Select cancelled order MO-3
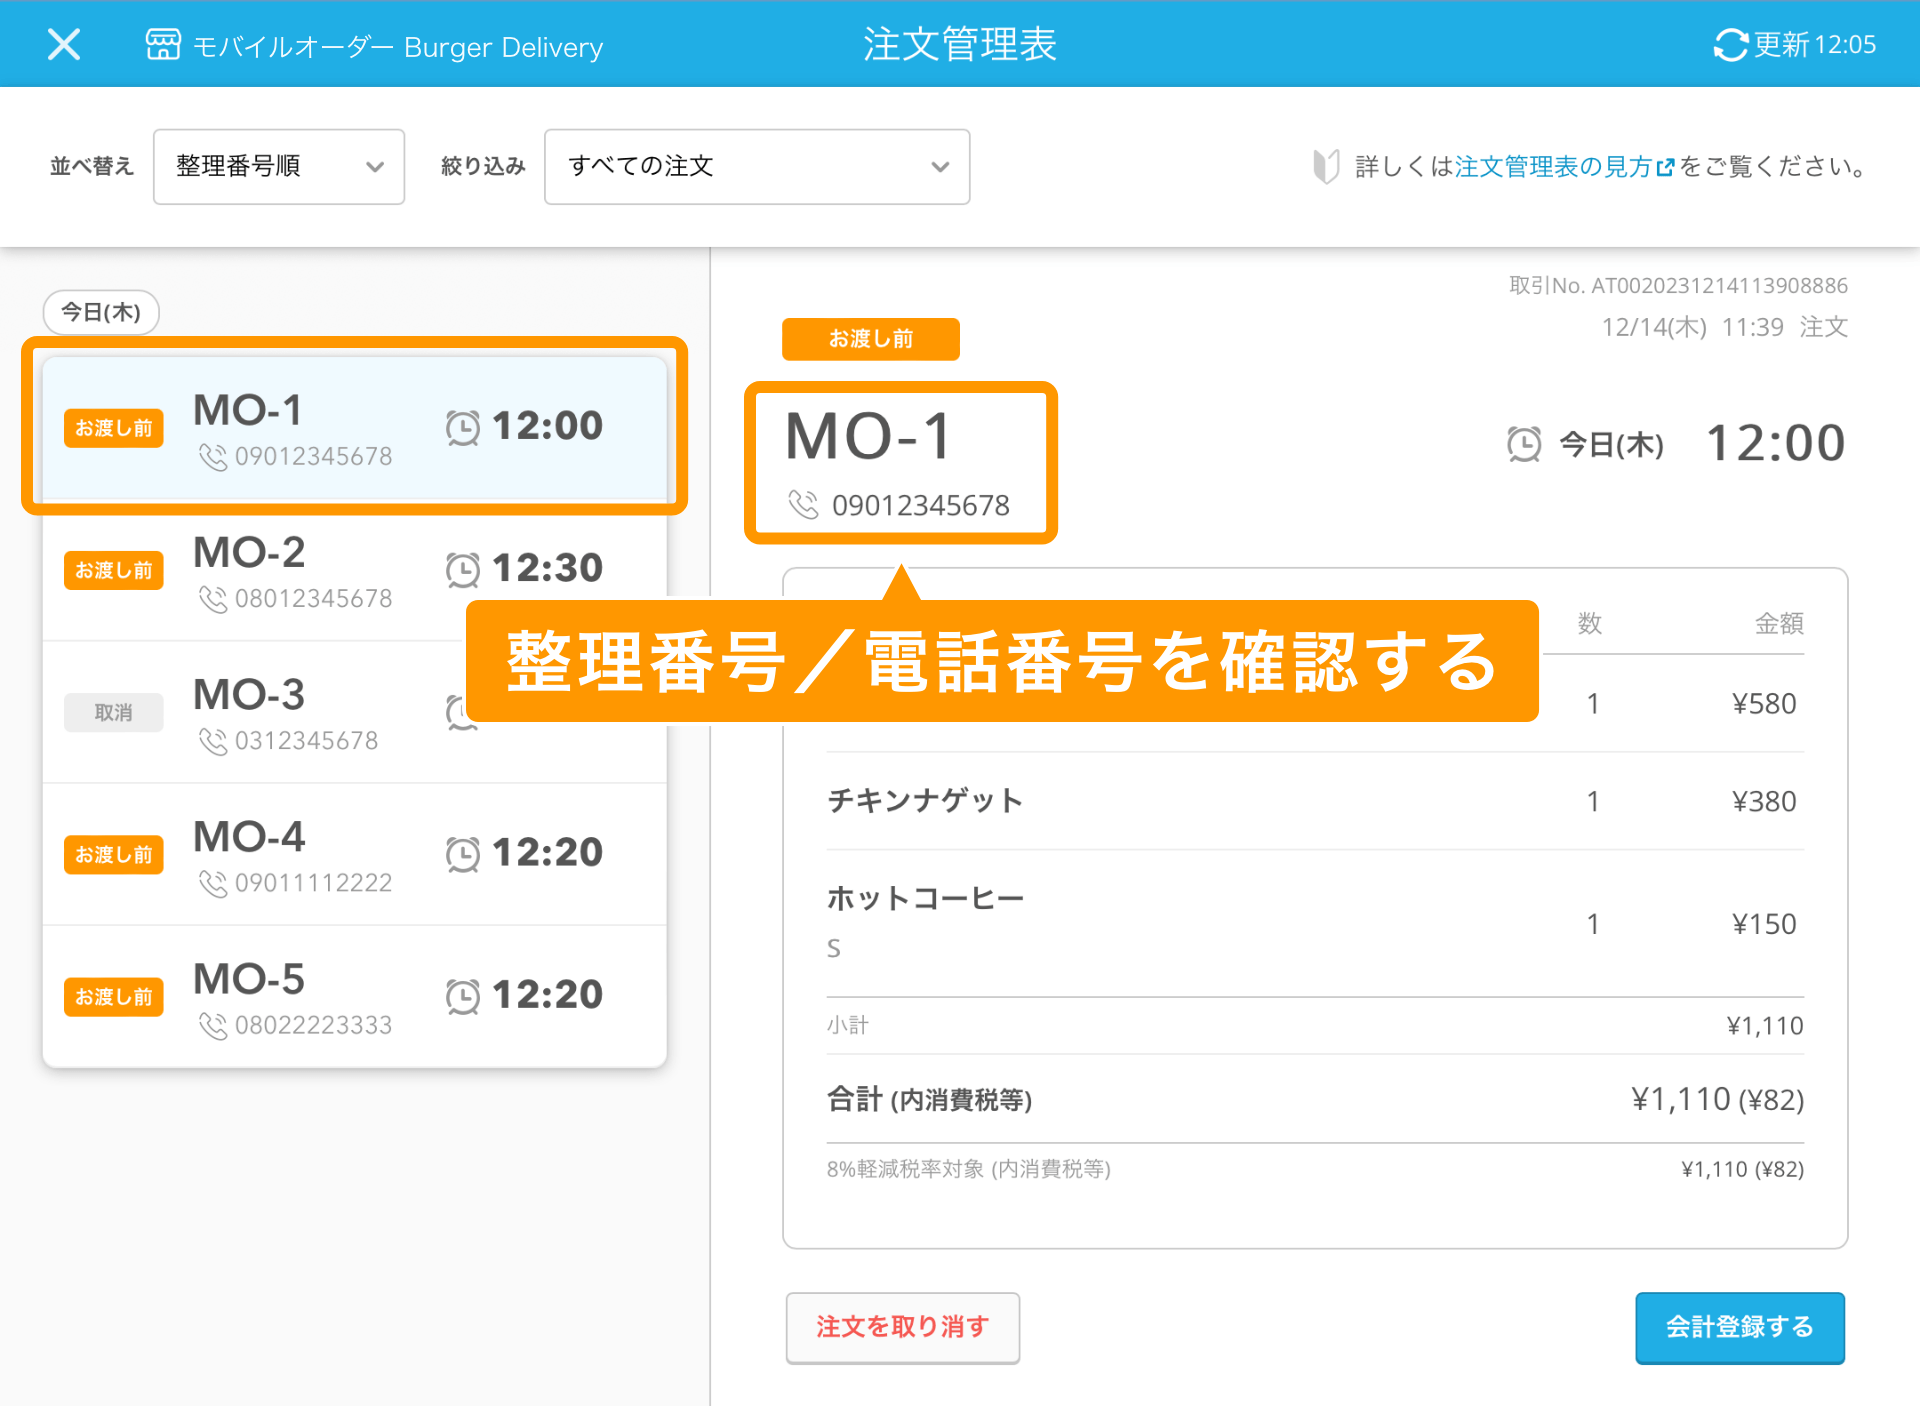This screenshot has height=1406, width=1920. [x=300, y=714]
